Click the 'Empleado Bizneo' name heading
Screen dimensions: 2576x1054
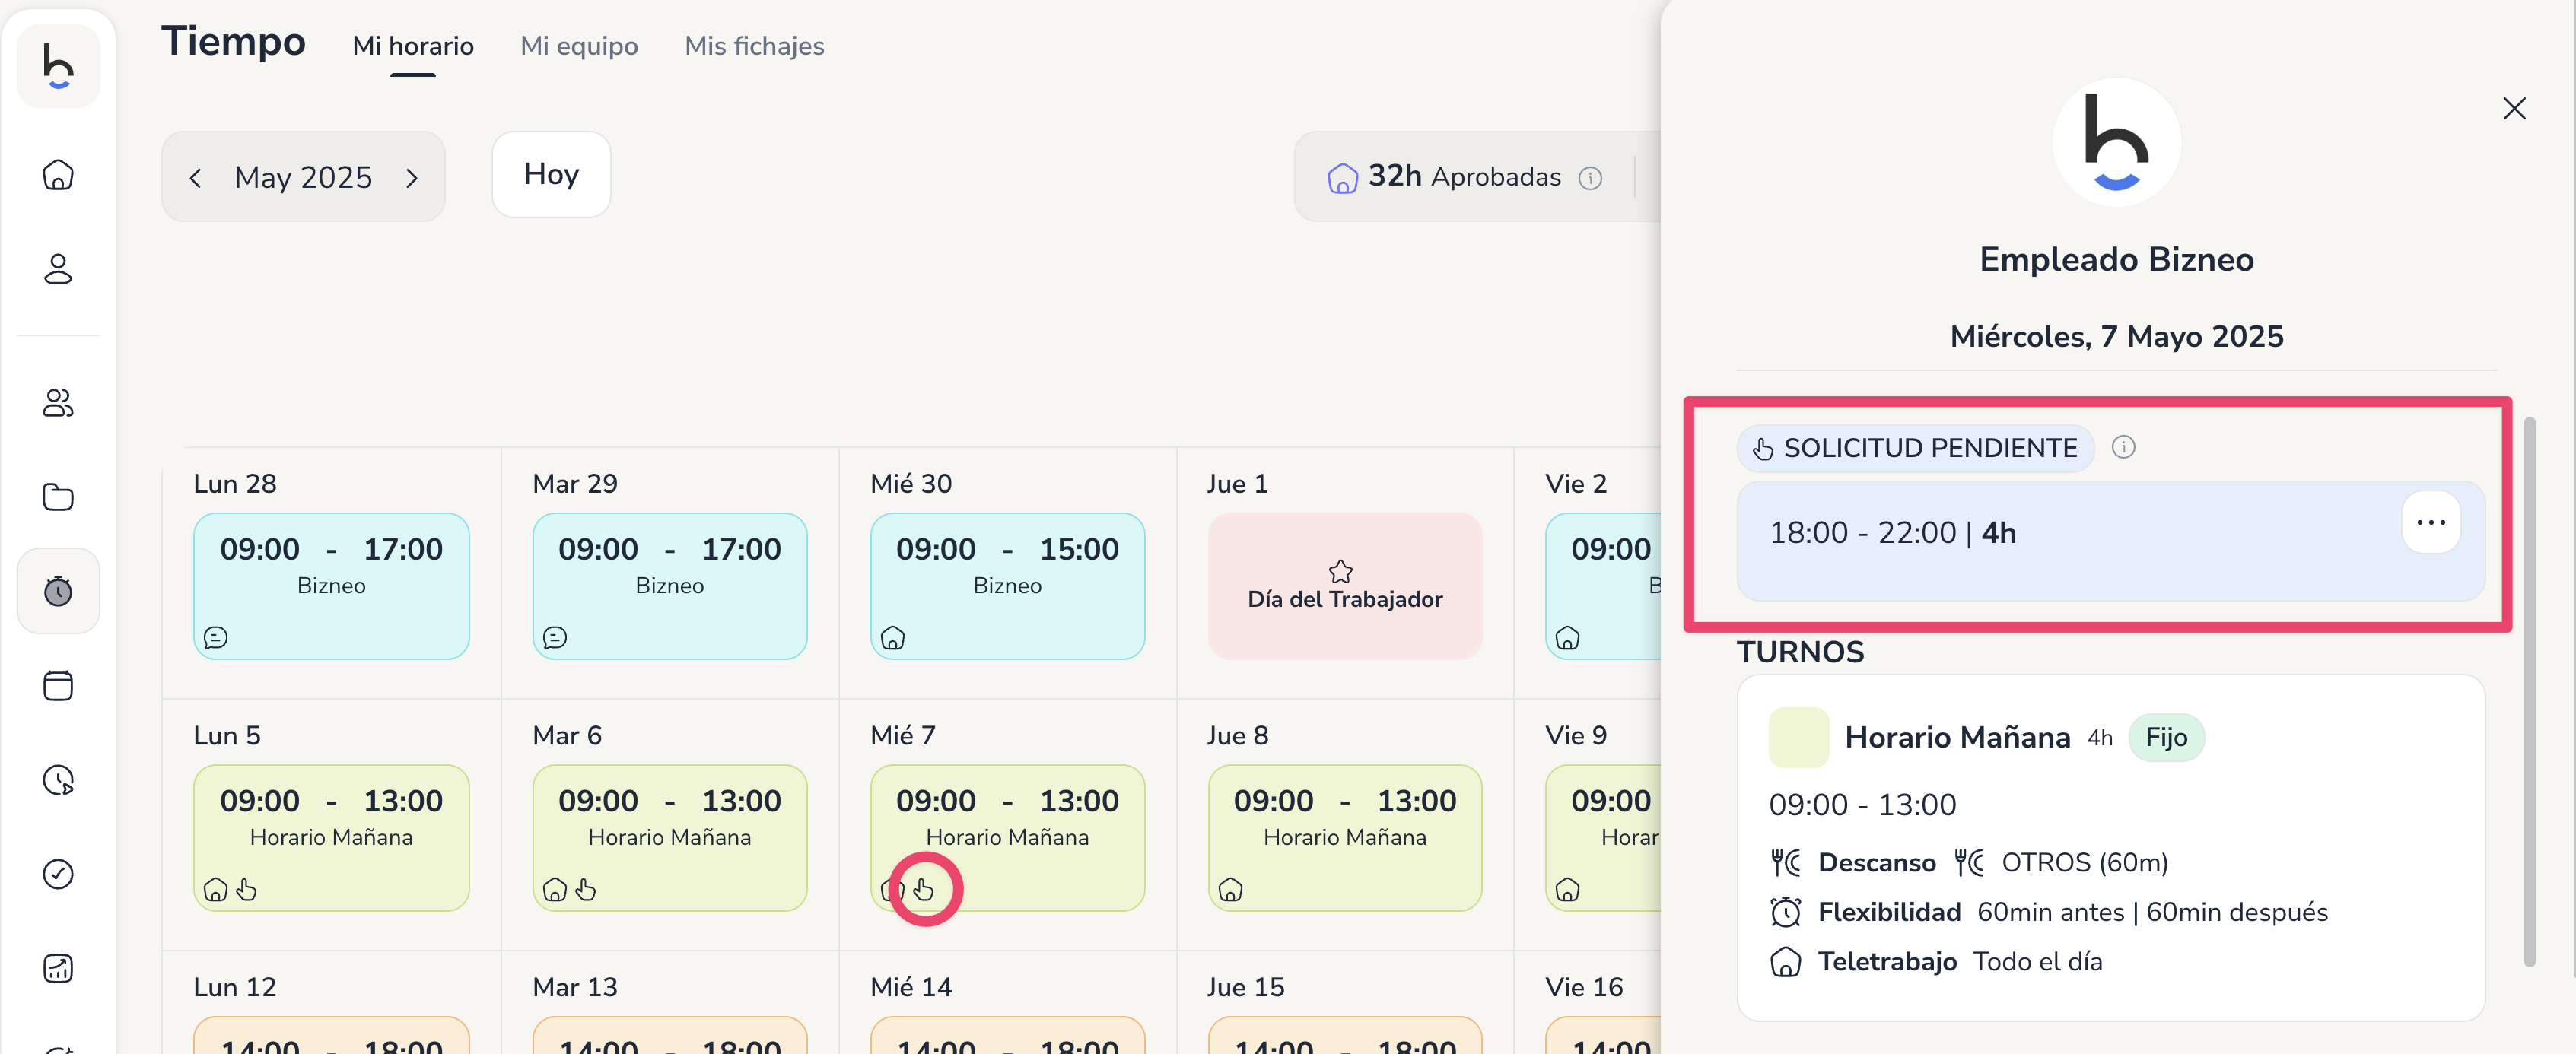2116,260
